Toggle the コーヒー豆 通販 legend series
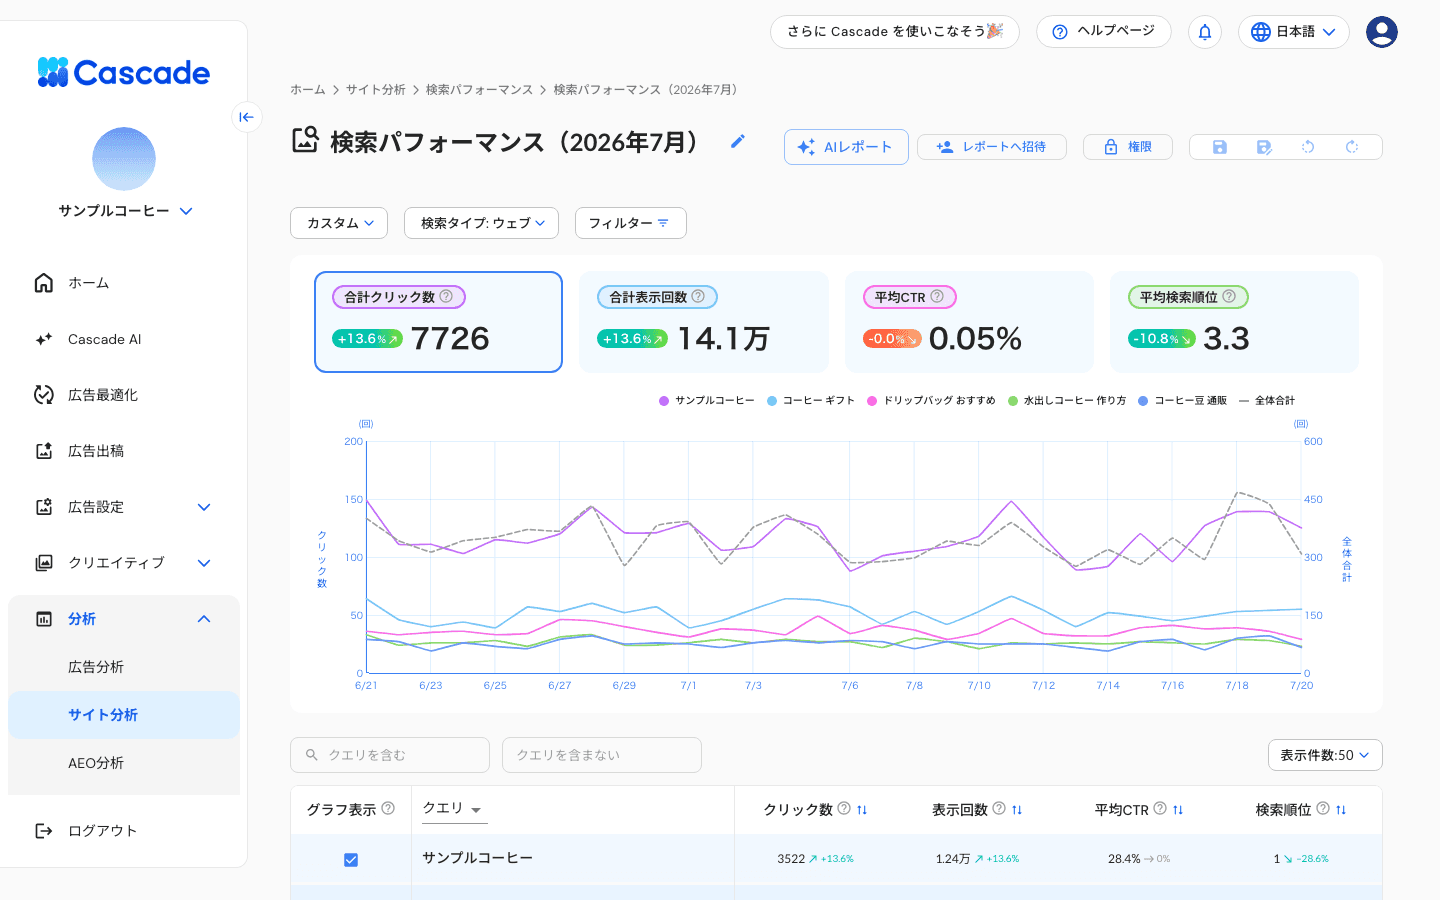The width and height of the screenshot is (1440, 900). pyautogui.click(x=1183, y=401)
